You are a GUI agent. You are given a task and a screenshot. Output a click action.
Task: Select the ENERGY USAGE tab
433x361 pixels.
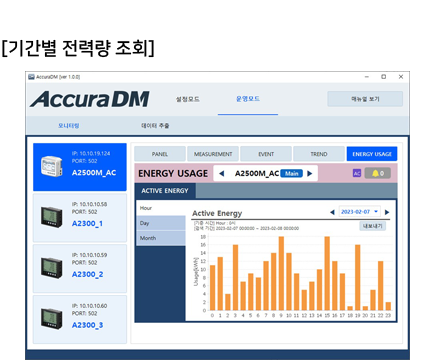coord(372,154)
